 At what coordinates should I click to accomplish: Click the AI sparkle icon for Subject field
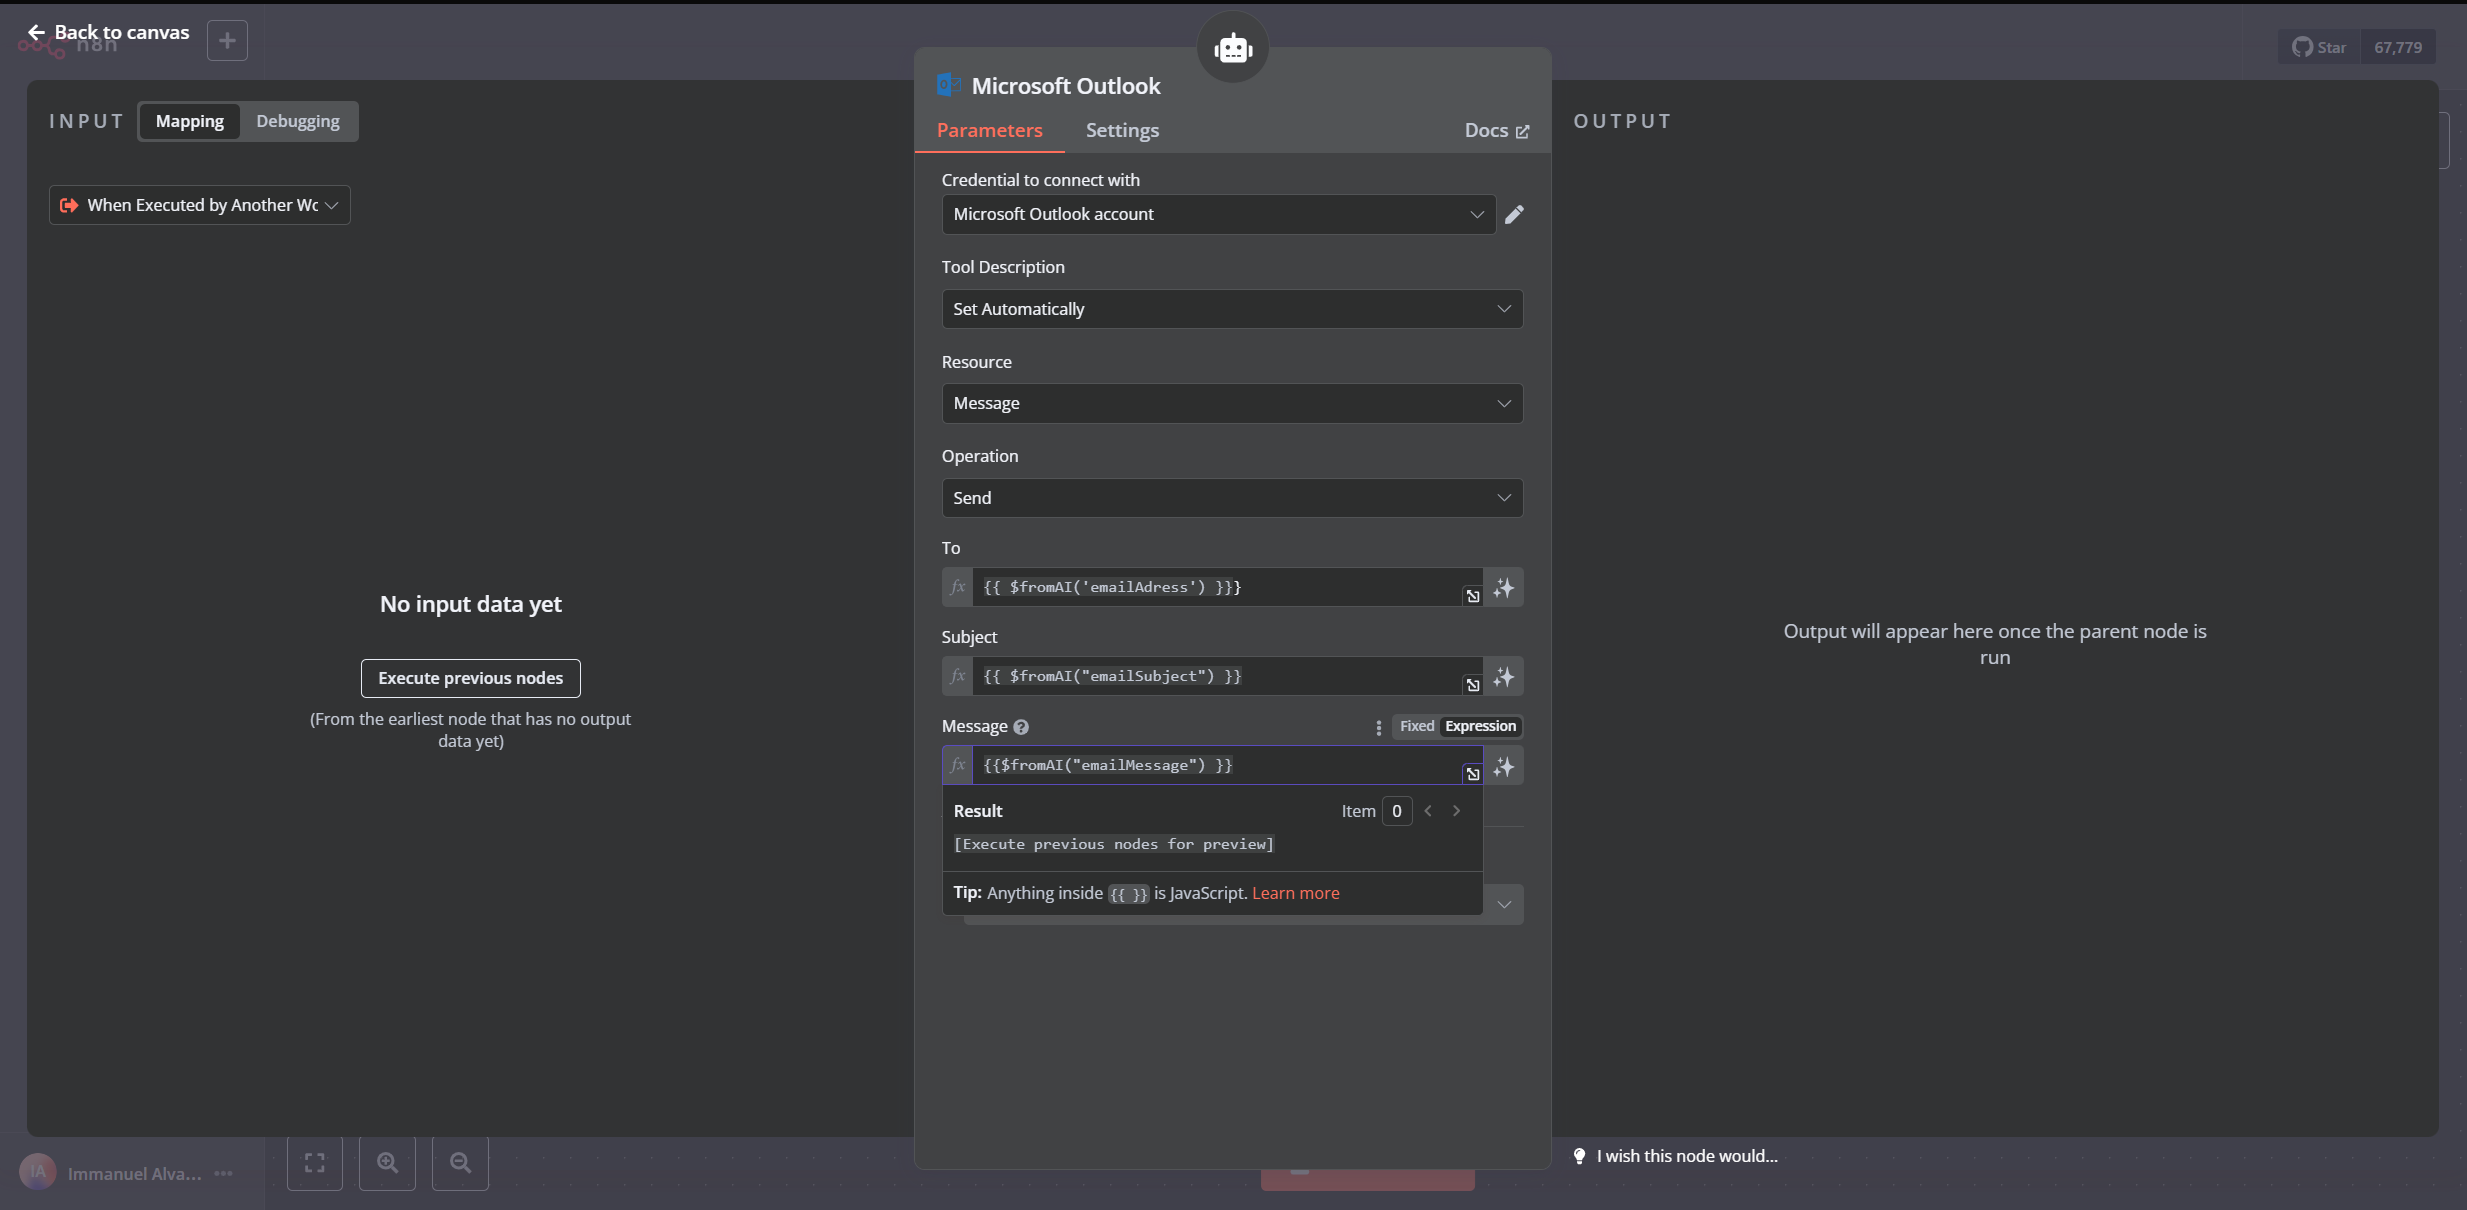1503,677
